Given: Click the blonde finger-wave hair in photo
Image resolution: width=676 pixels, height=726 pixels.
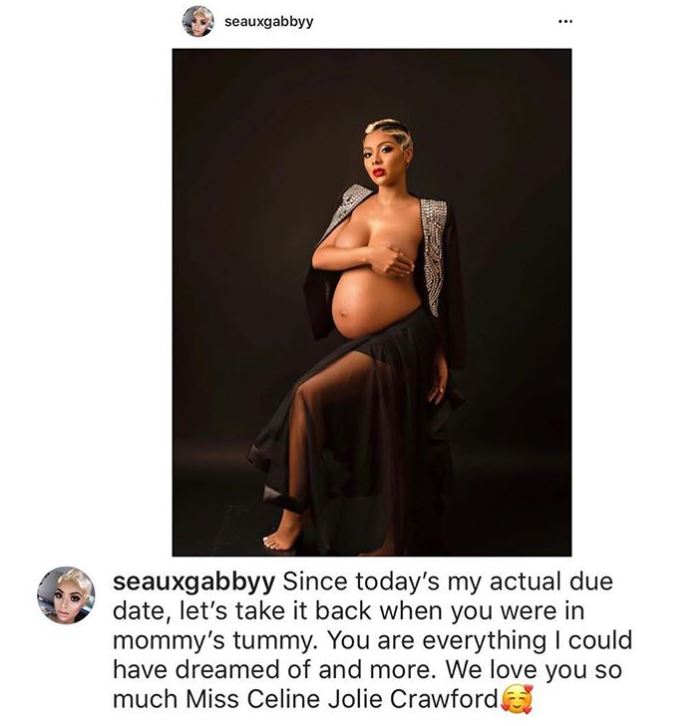Looking at the screenshot, I should pos(388,131).
